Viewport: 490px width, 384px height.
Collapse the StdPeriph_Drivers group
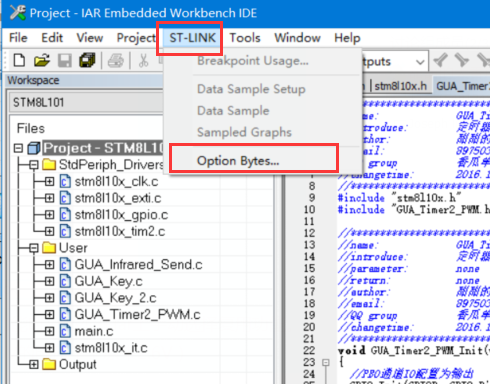(33, 165)
